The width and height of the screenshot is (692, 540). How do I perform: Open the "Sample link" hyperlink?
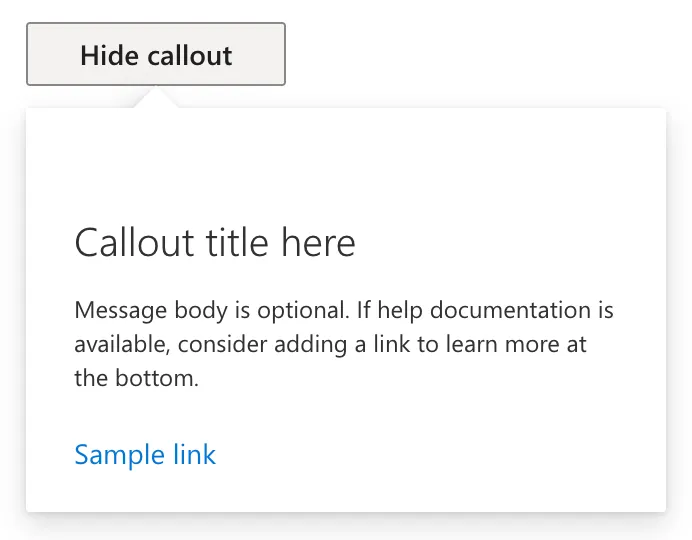pyautogui.click(x=145, y=455)
